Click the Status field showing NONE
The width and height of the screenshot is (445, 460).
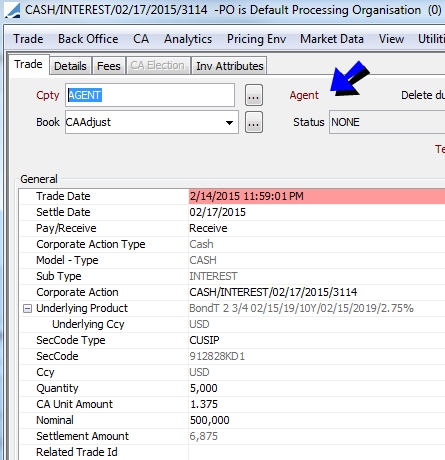387,122
